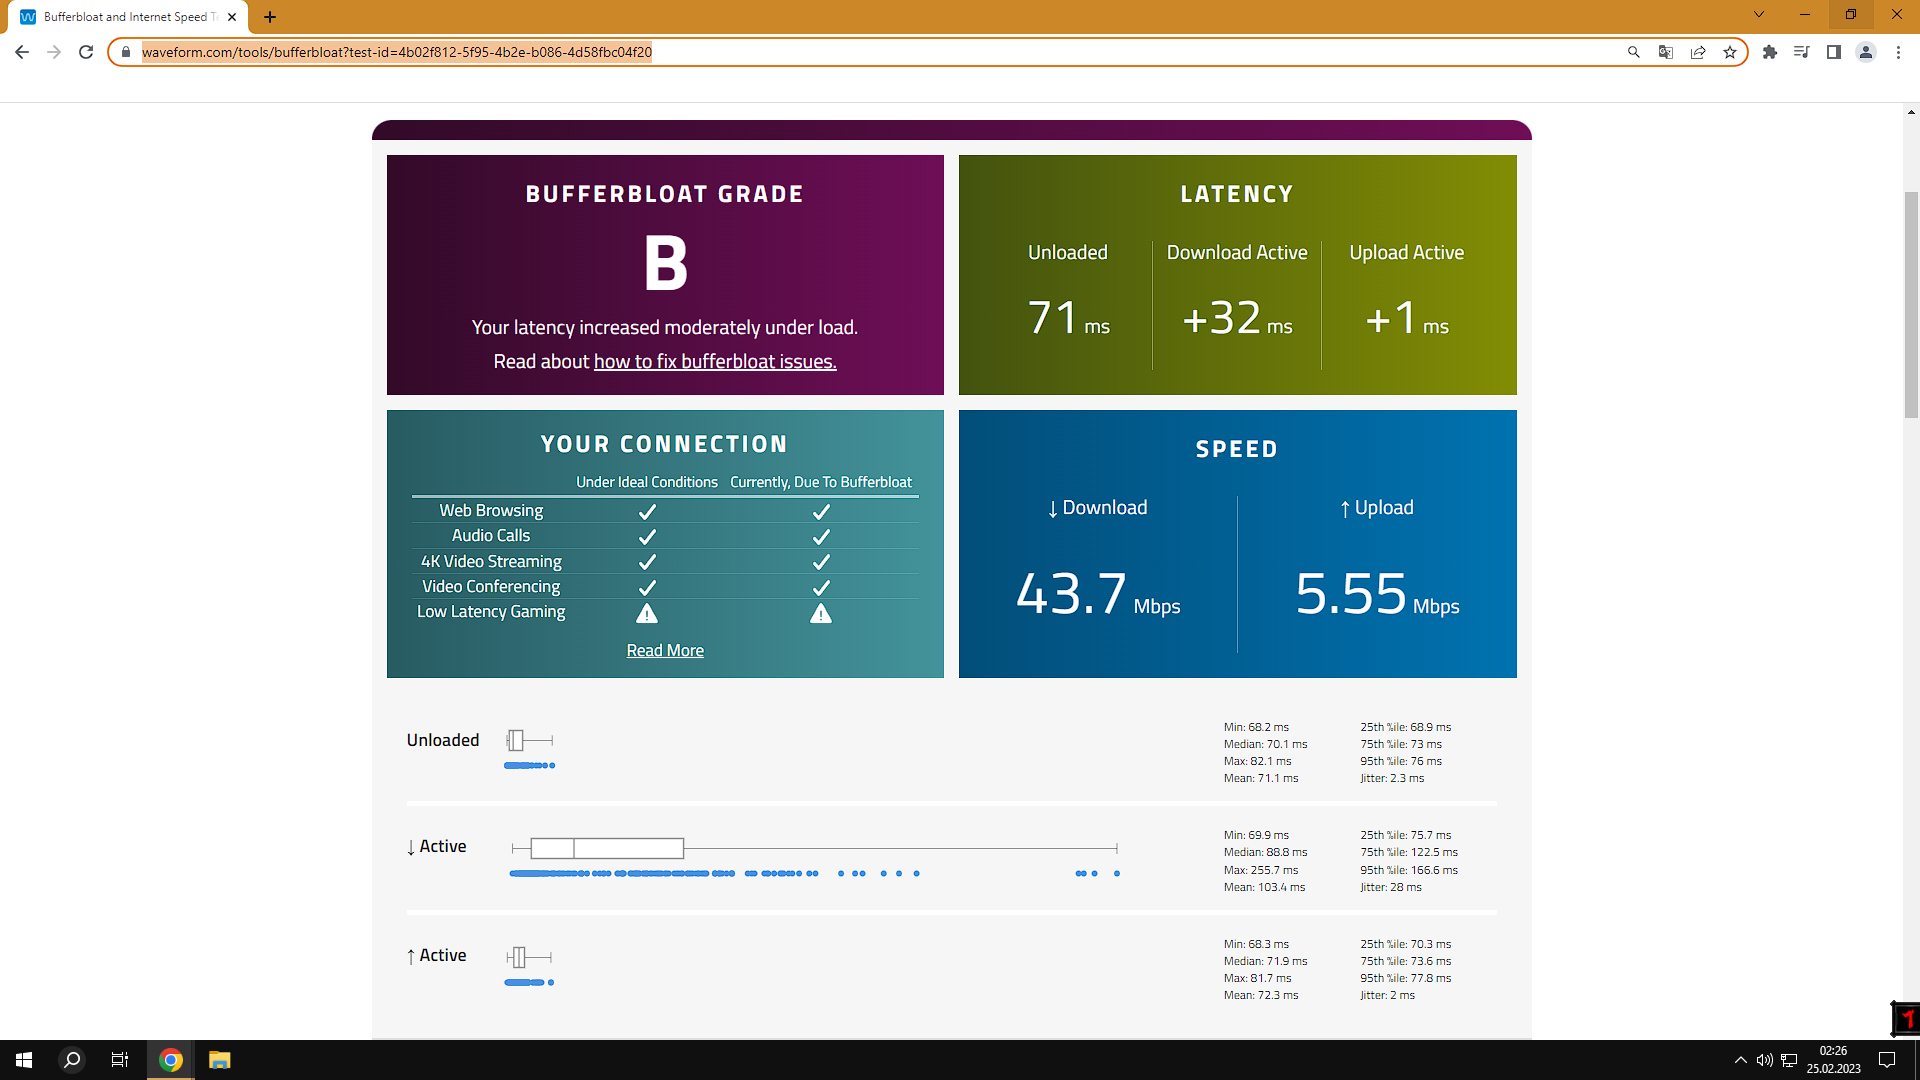Expand the tab search chevron

pyautogui.click(x=1758, y=15)
